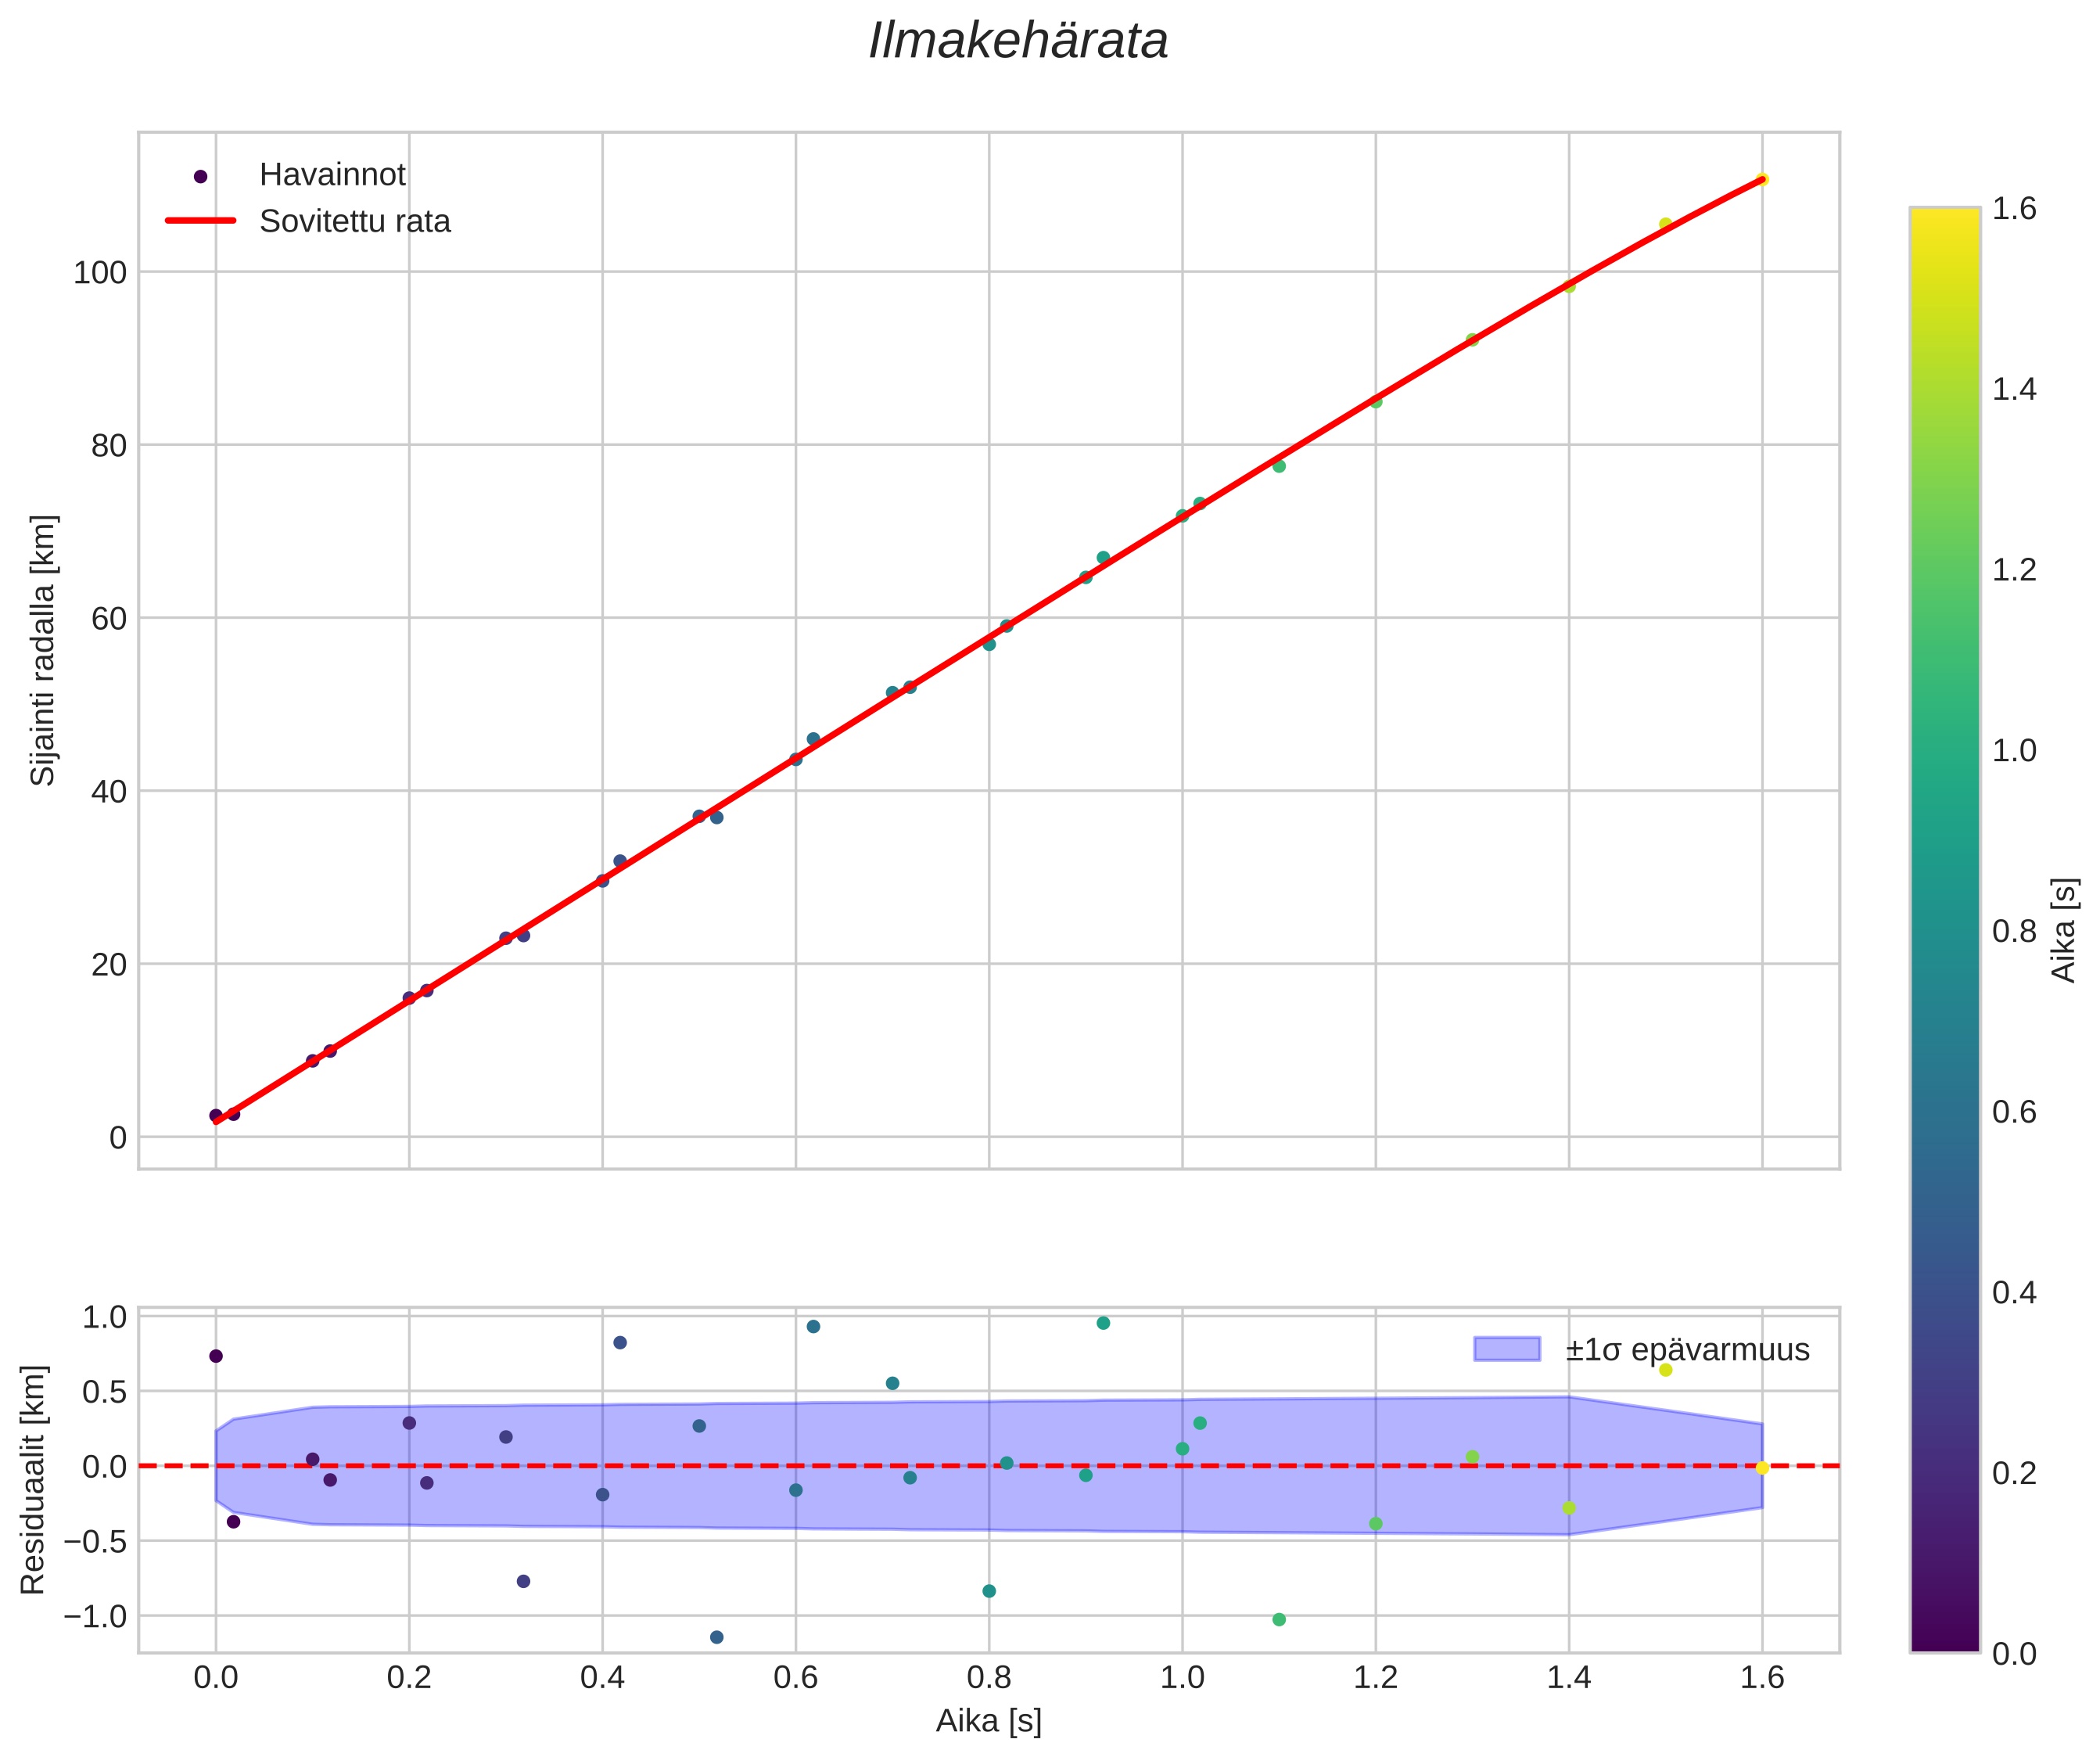Click the highest residual point near 0.92 s
The width and height of the screenshot is (2100, 1757).
[1103, 1323]
